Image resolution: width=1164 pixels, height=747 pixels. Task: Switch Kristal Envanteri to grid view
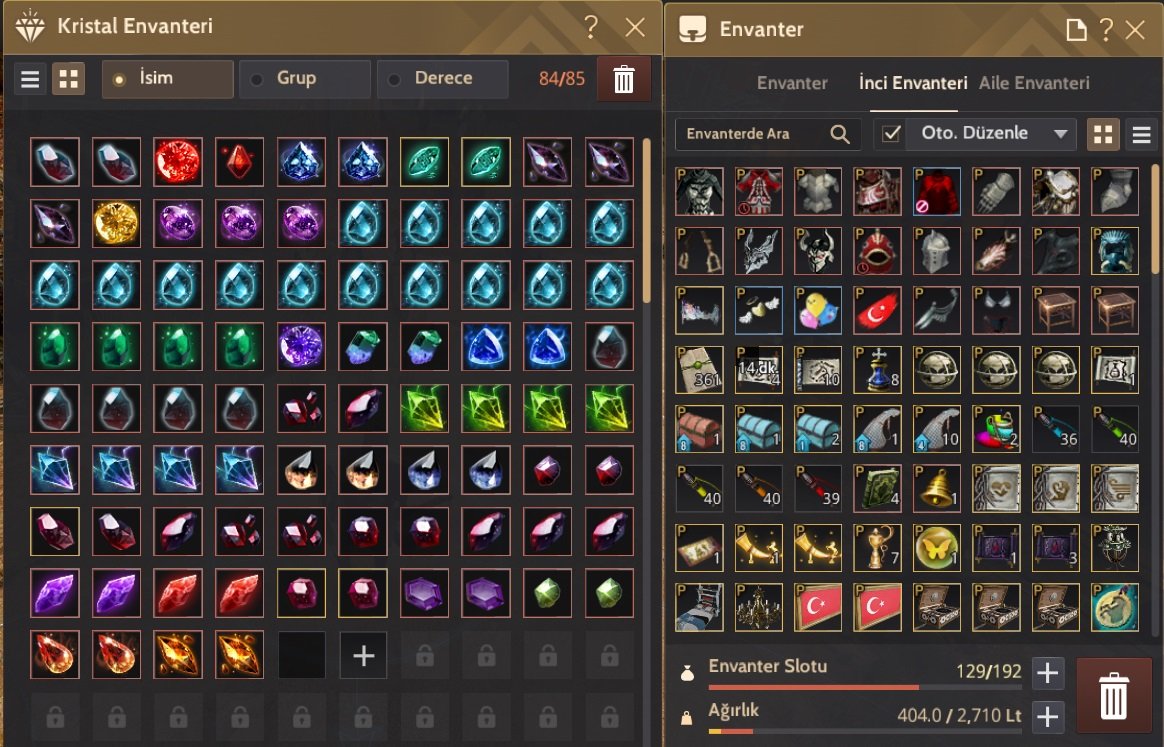[x=68, y=79]
